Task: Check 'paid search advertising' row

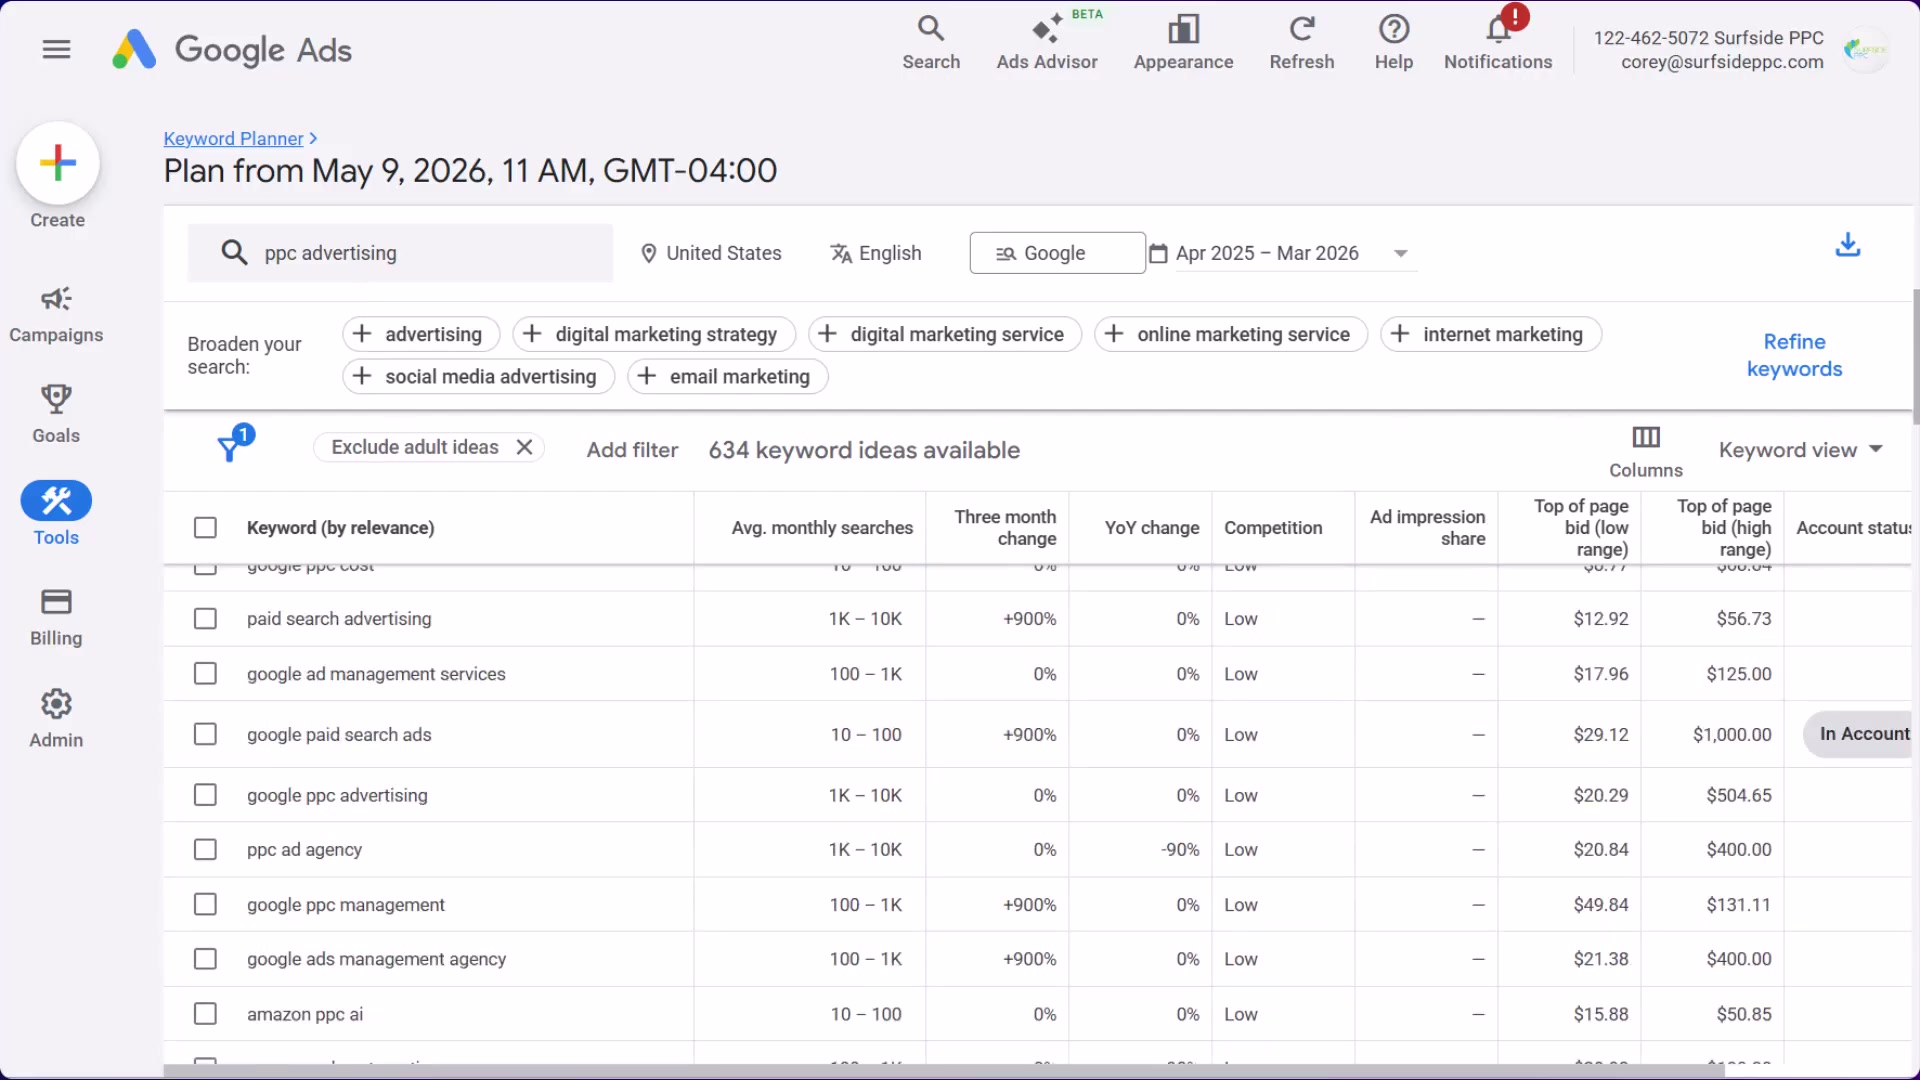Action: [x=205, y=619]
